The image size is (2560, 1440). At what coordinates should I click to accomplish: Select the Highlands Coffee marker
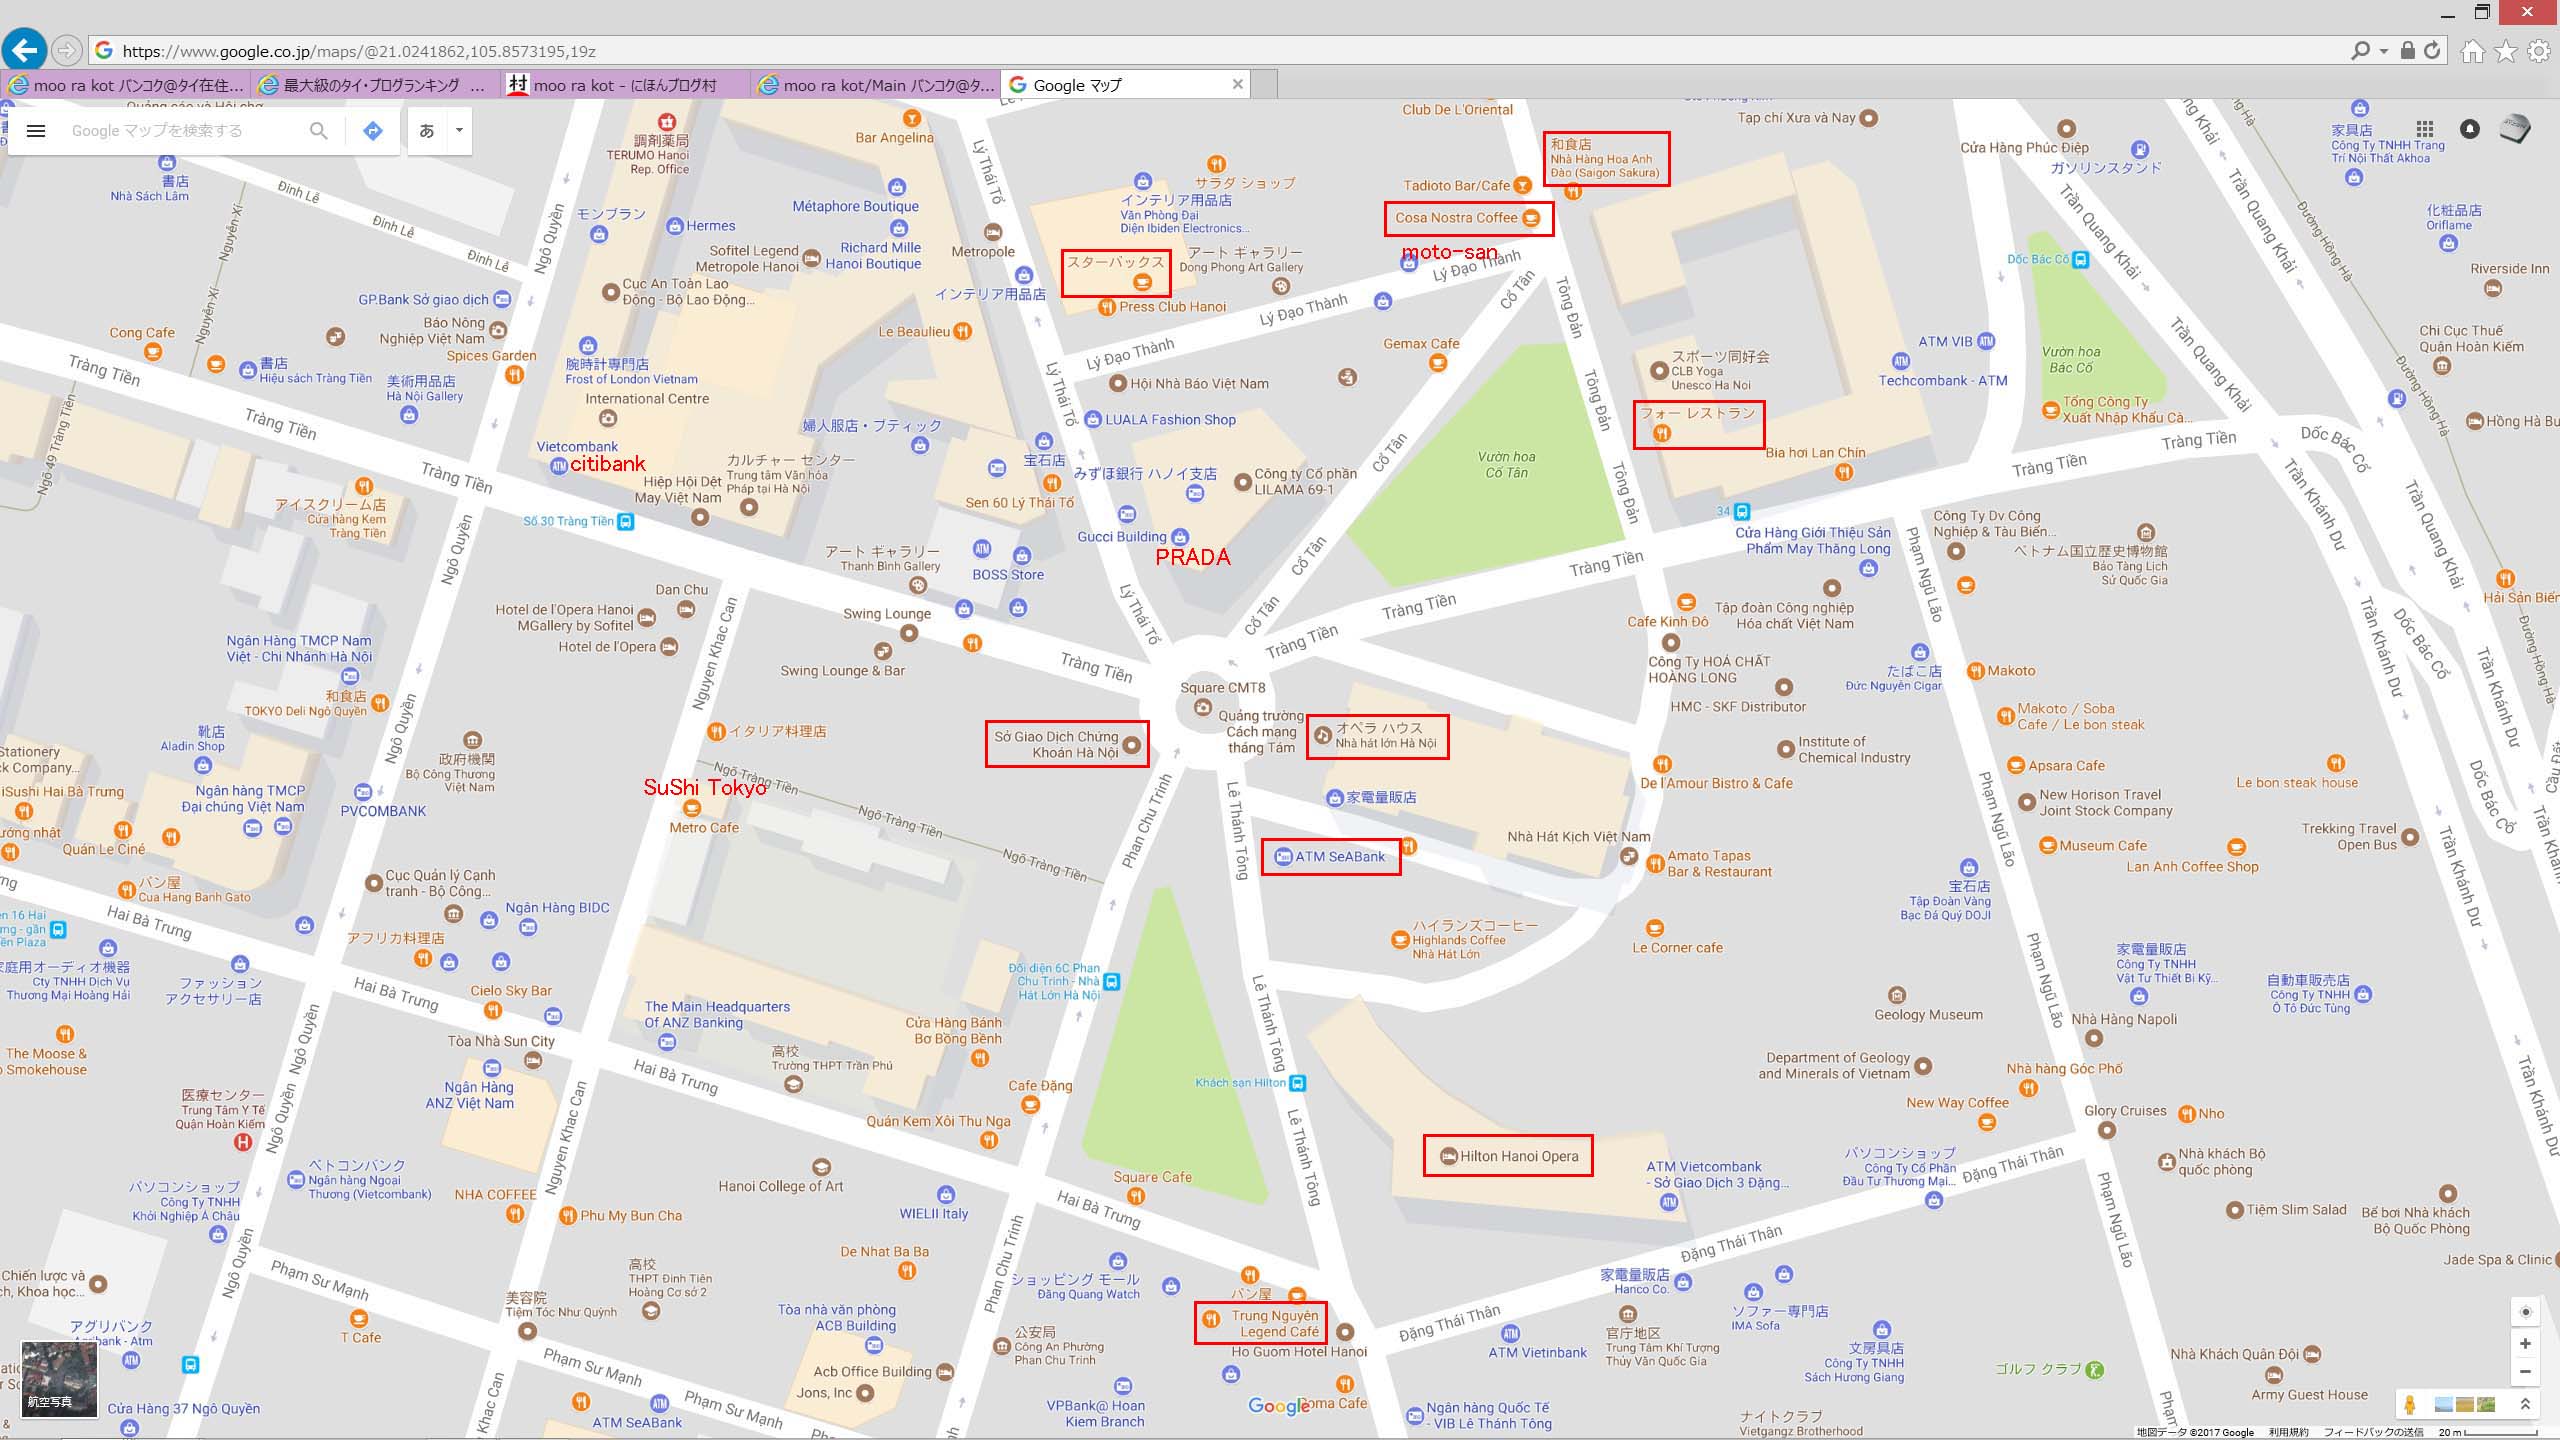click(x=1400, y=940)
